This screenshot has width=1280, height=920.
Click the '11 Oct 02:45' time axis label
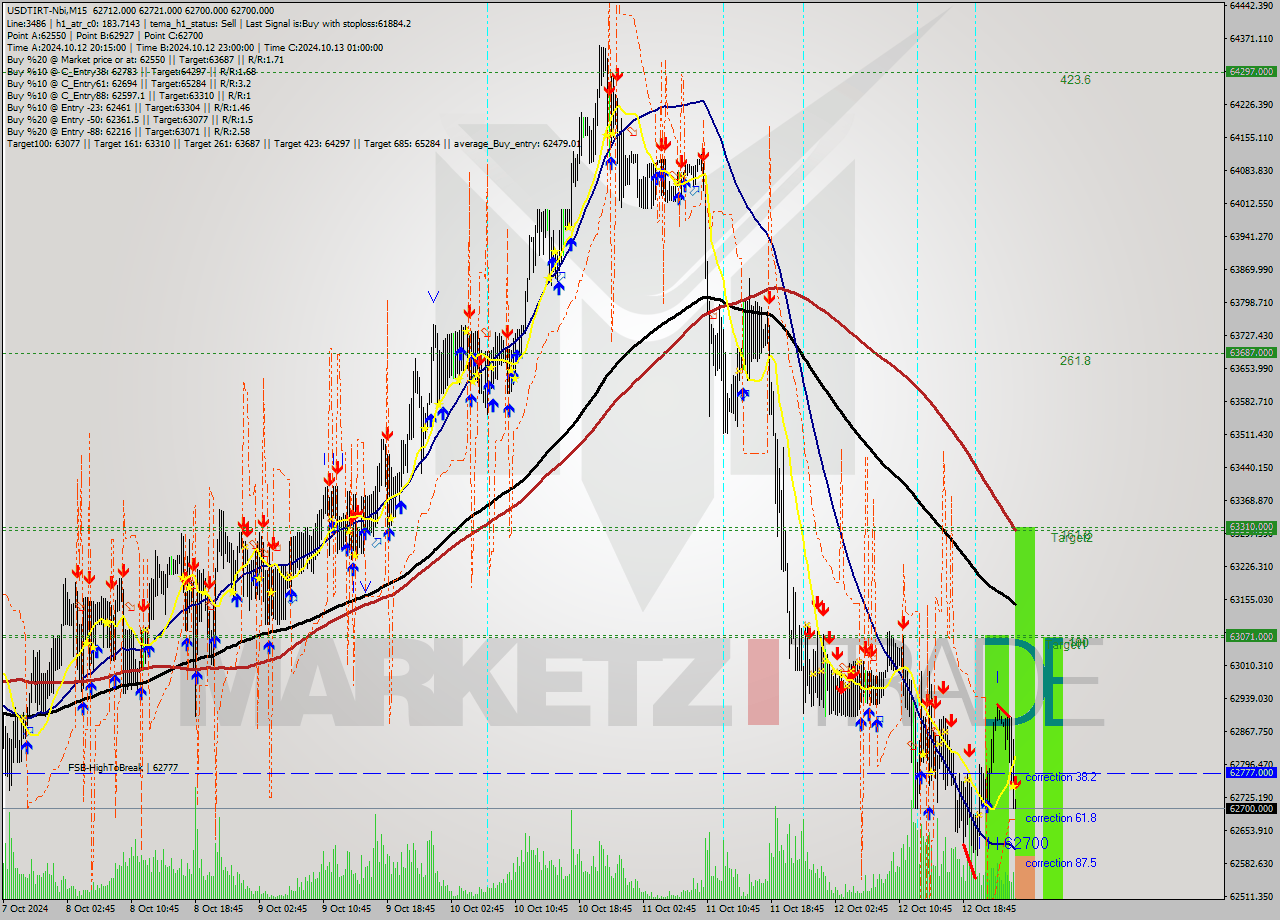(x=669, y=910)
